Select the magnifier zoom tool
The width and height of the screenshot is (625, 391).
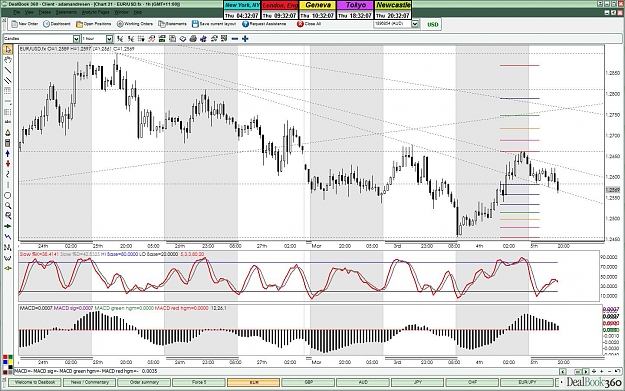pyautogui.click(x=8, y=206)
